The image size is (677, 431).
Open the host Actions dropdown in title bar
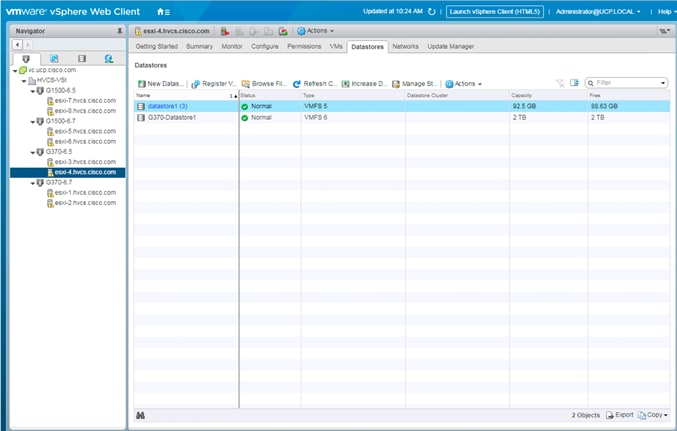(x=316, y=31)
